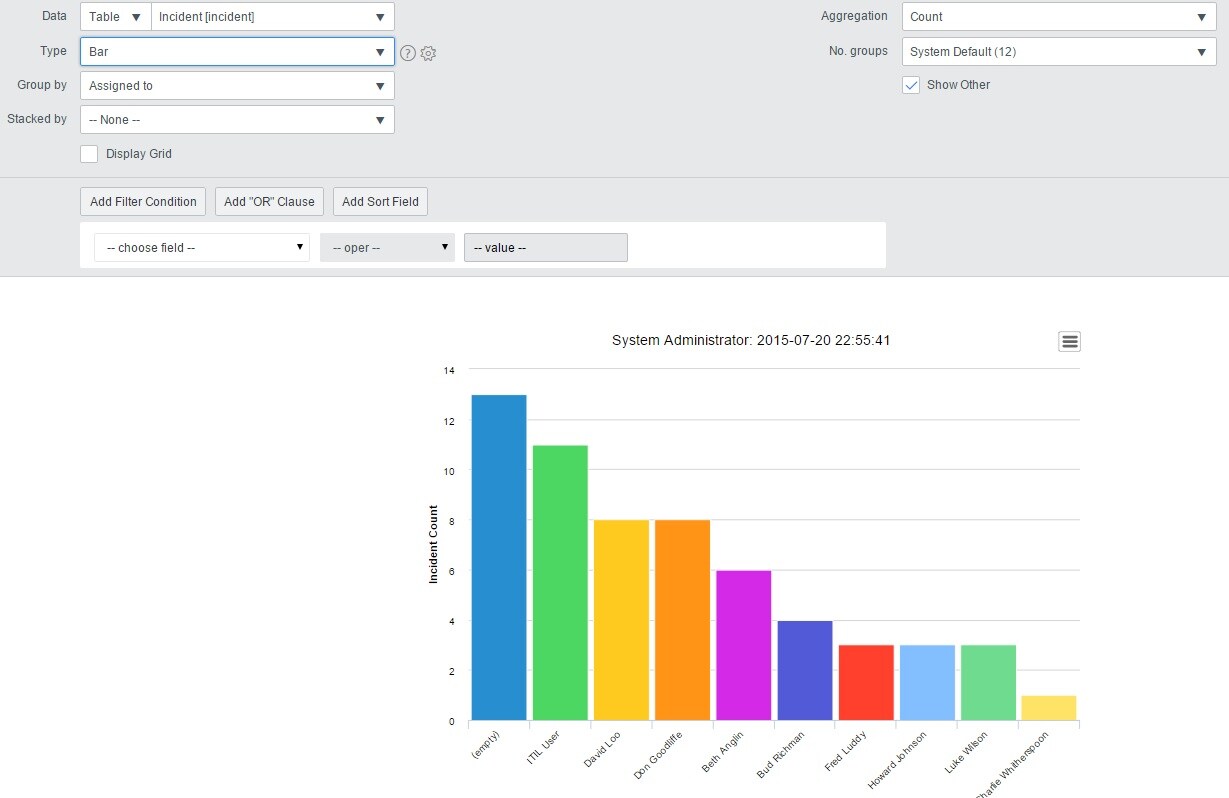Click the blue (empty) bar in chart
The height and width of the screenshot is (798, 1229).
(x=499, y=557)
